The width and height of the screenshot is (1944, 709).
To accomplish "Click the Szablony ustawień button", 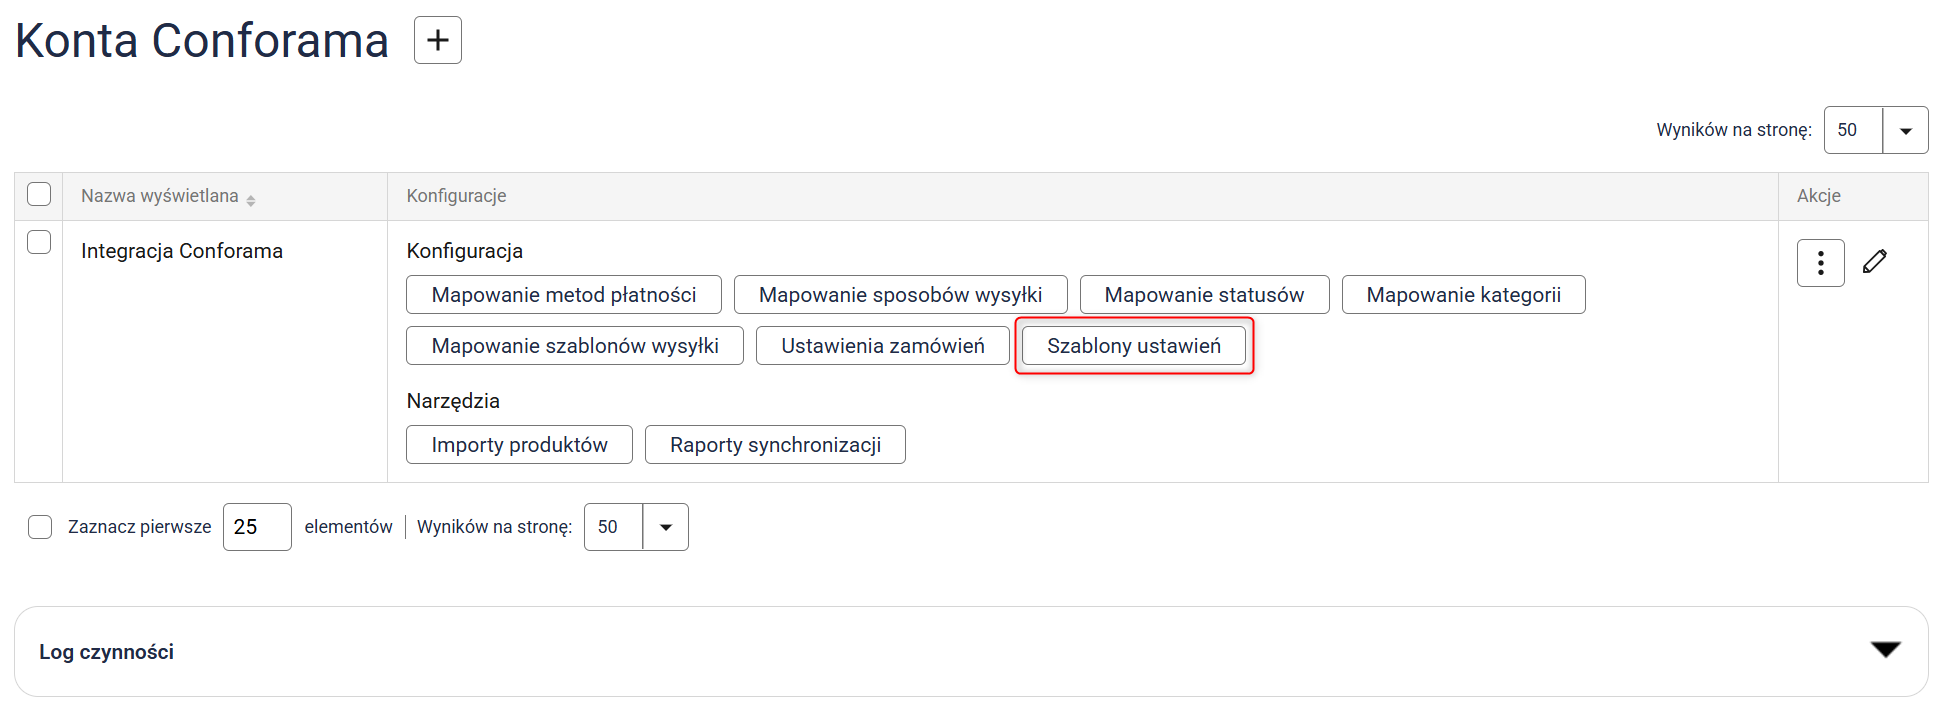I will click(1133, 346).
